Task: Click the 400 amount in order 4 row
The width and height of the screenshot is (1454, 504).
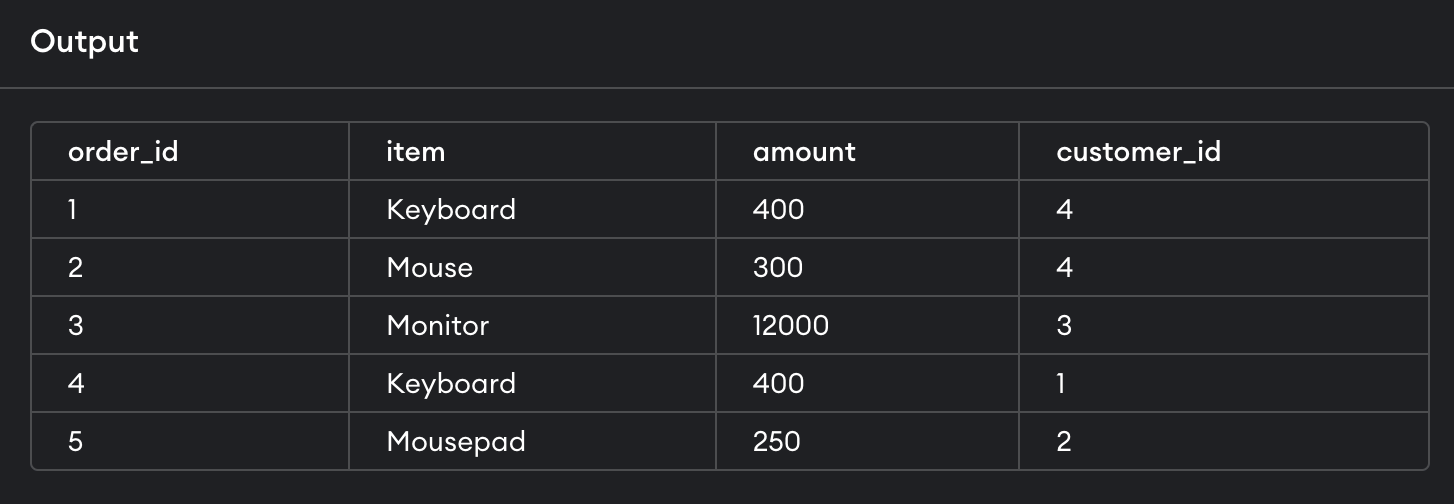Action: pos(778,384)
